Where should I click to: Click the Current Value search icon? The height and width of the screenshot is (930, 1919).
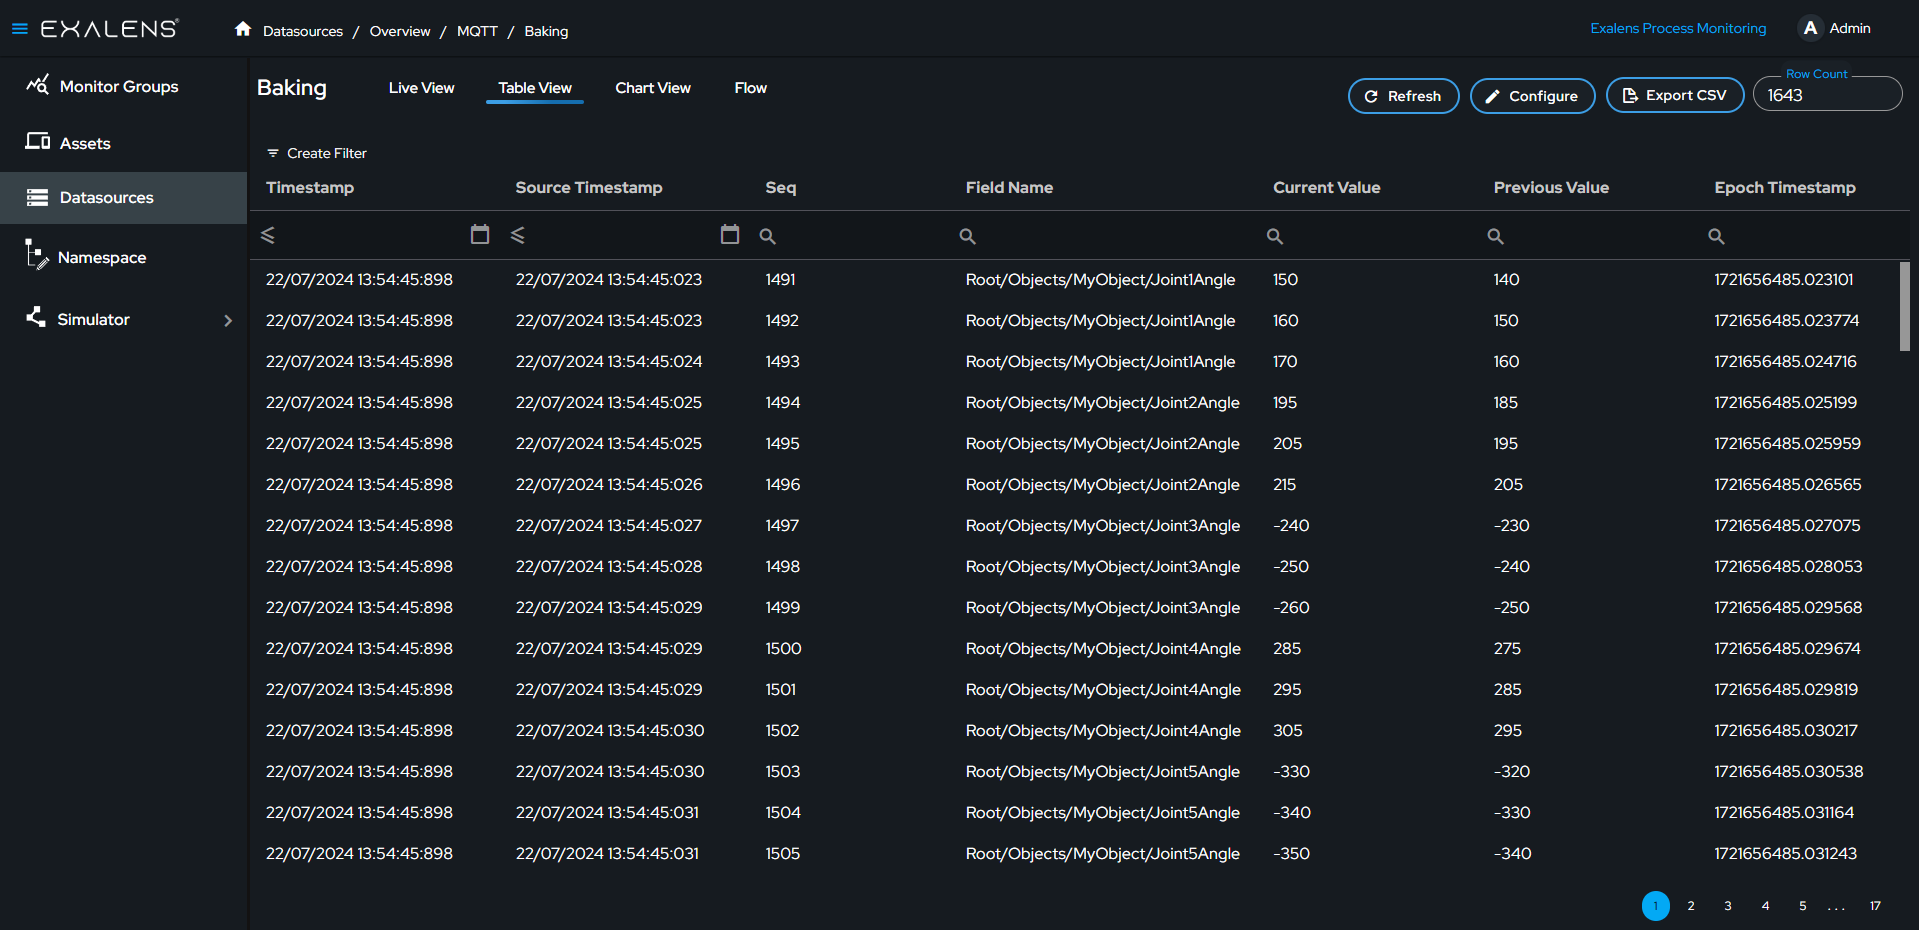(x=1275, y=236)
